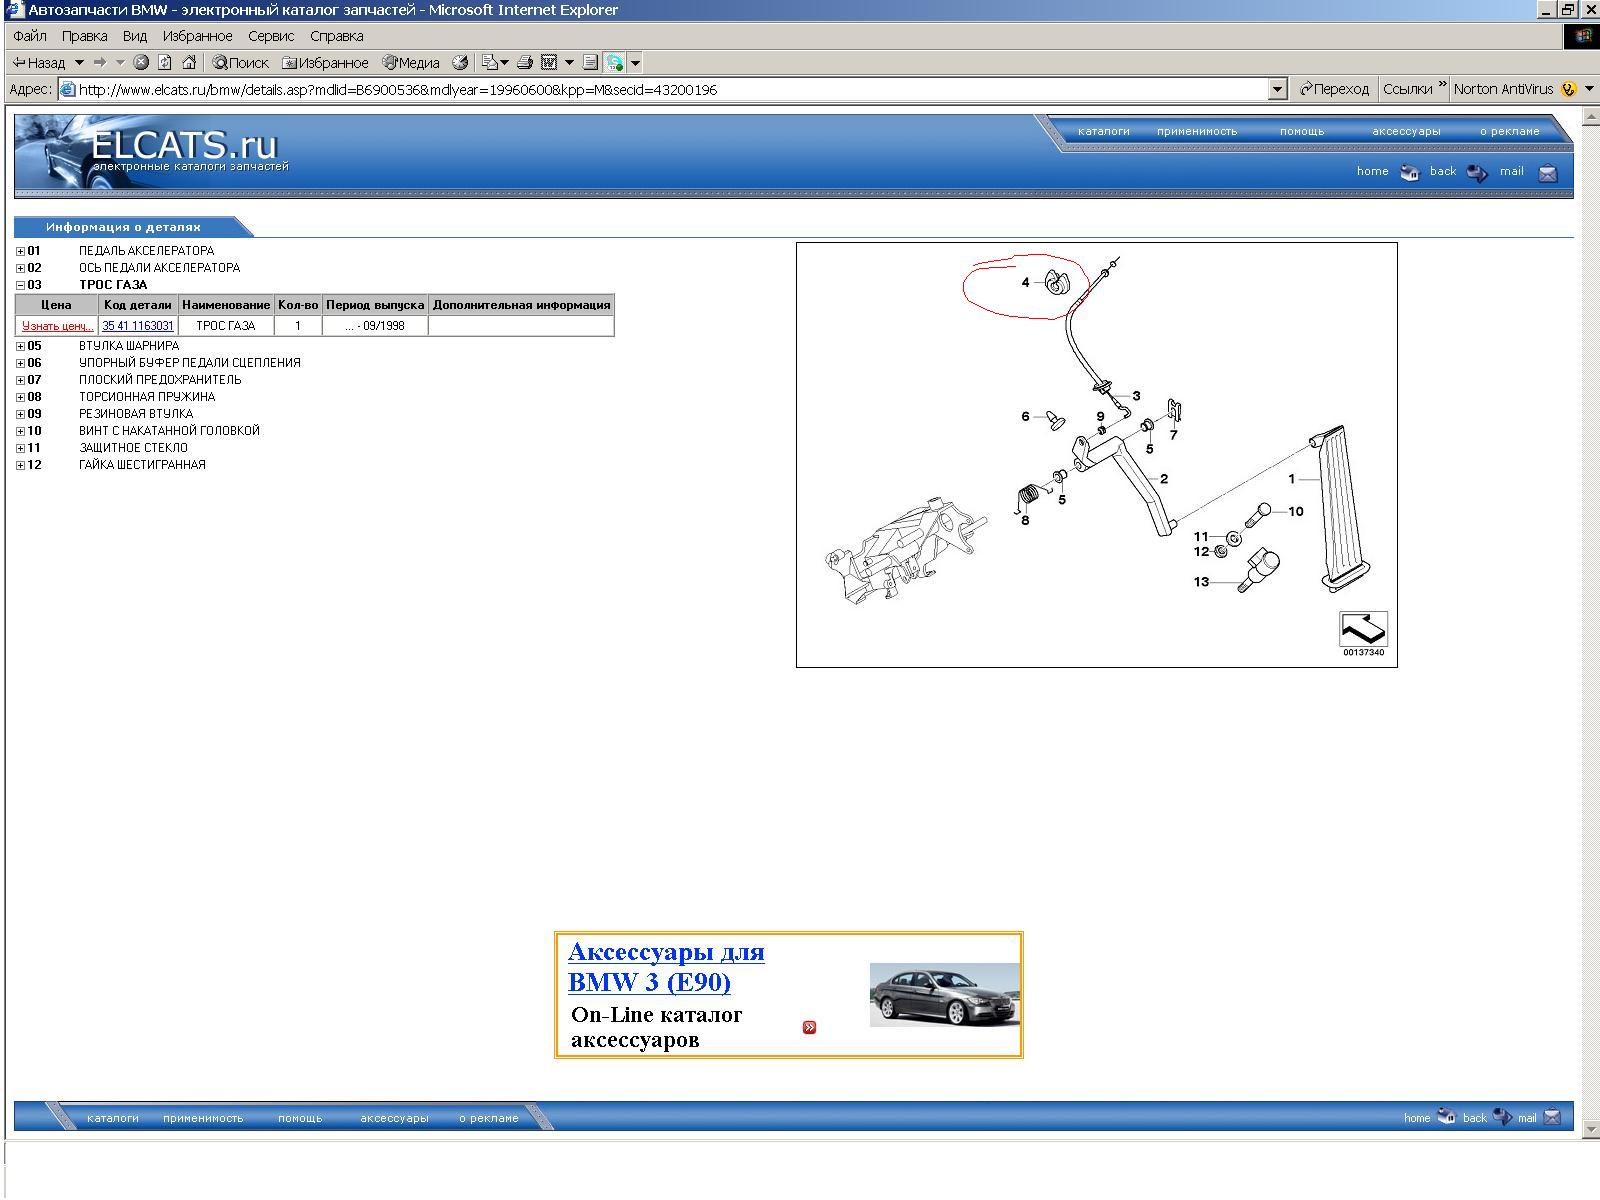This screenshot has height=1200, width=1600.
Task: Open the Справка menu
Action: (336, 36)
